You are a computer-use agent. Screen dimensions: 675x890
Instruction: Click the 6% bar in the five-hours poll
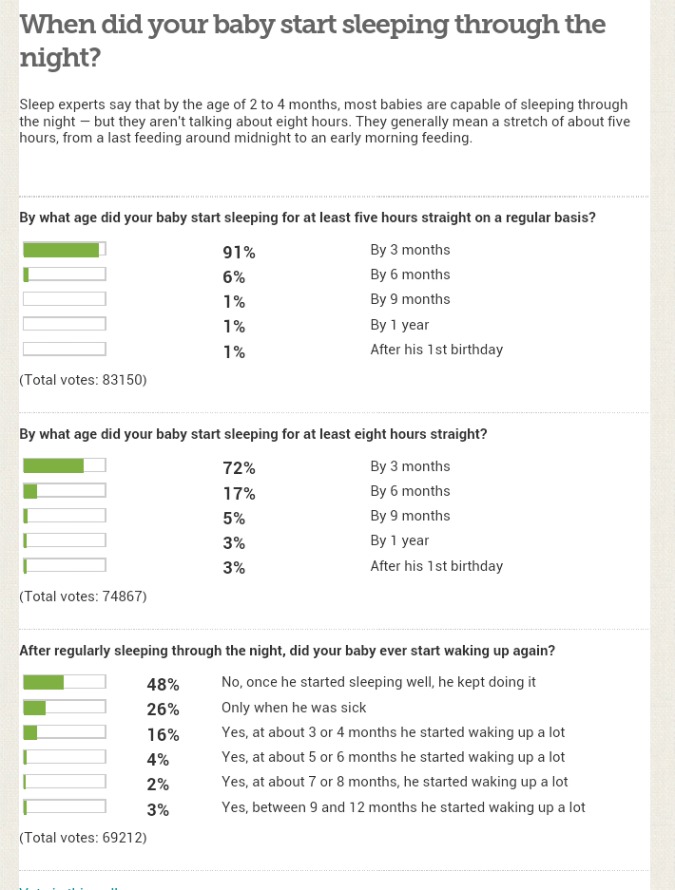tap(64, 275)
